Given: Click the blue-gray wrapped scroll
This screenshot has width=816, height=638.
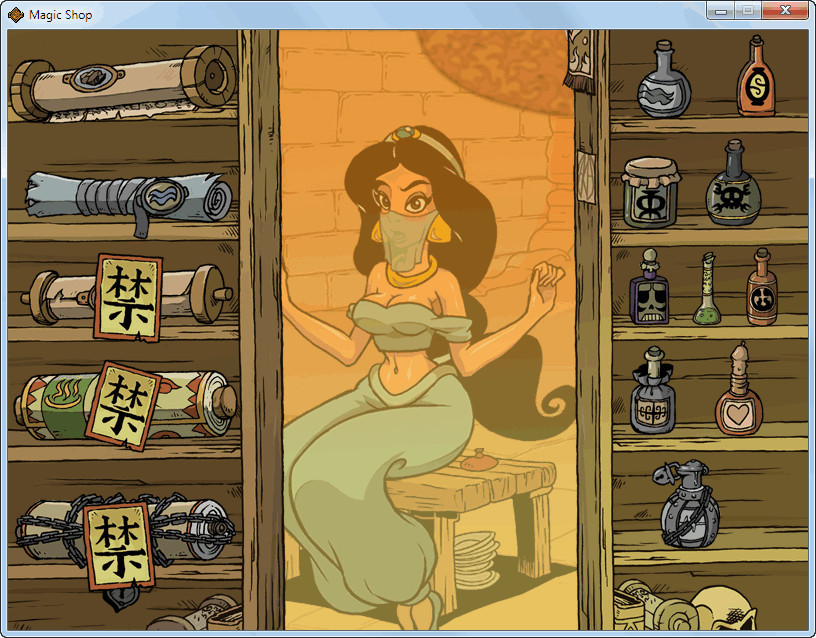Looking at the screenshot, I should tap(130, 199).
